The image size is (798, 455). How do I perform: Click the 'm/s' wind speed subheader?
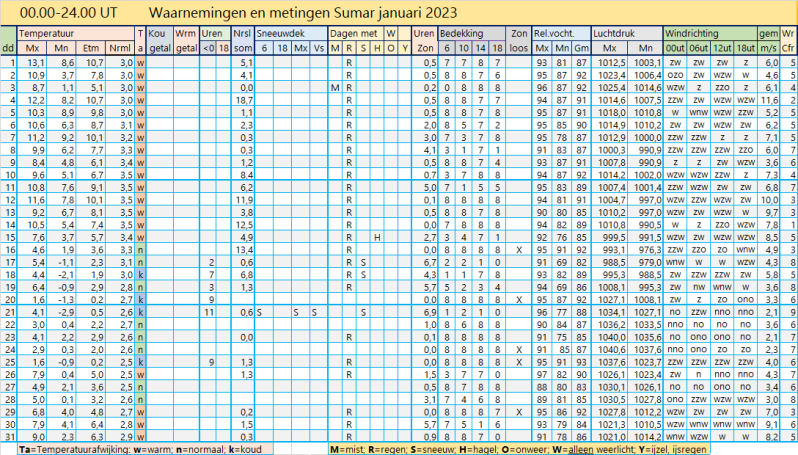point(768,48)
